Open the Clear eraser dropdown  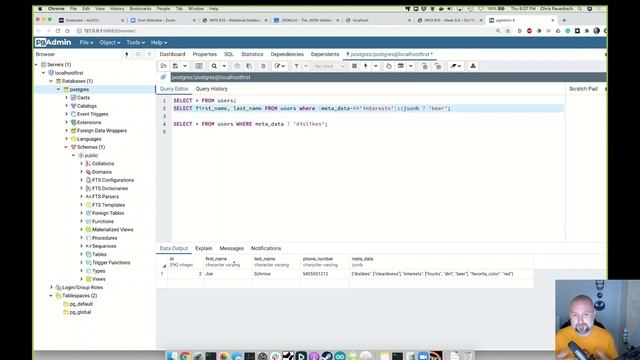pos(456,66)
